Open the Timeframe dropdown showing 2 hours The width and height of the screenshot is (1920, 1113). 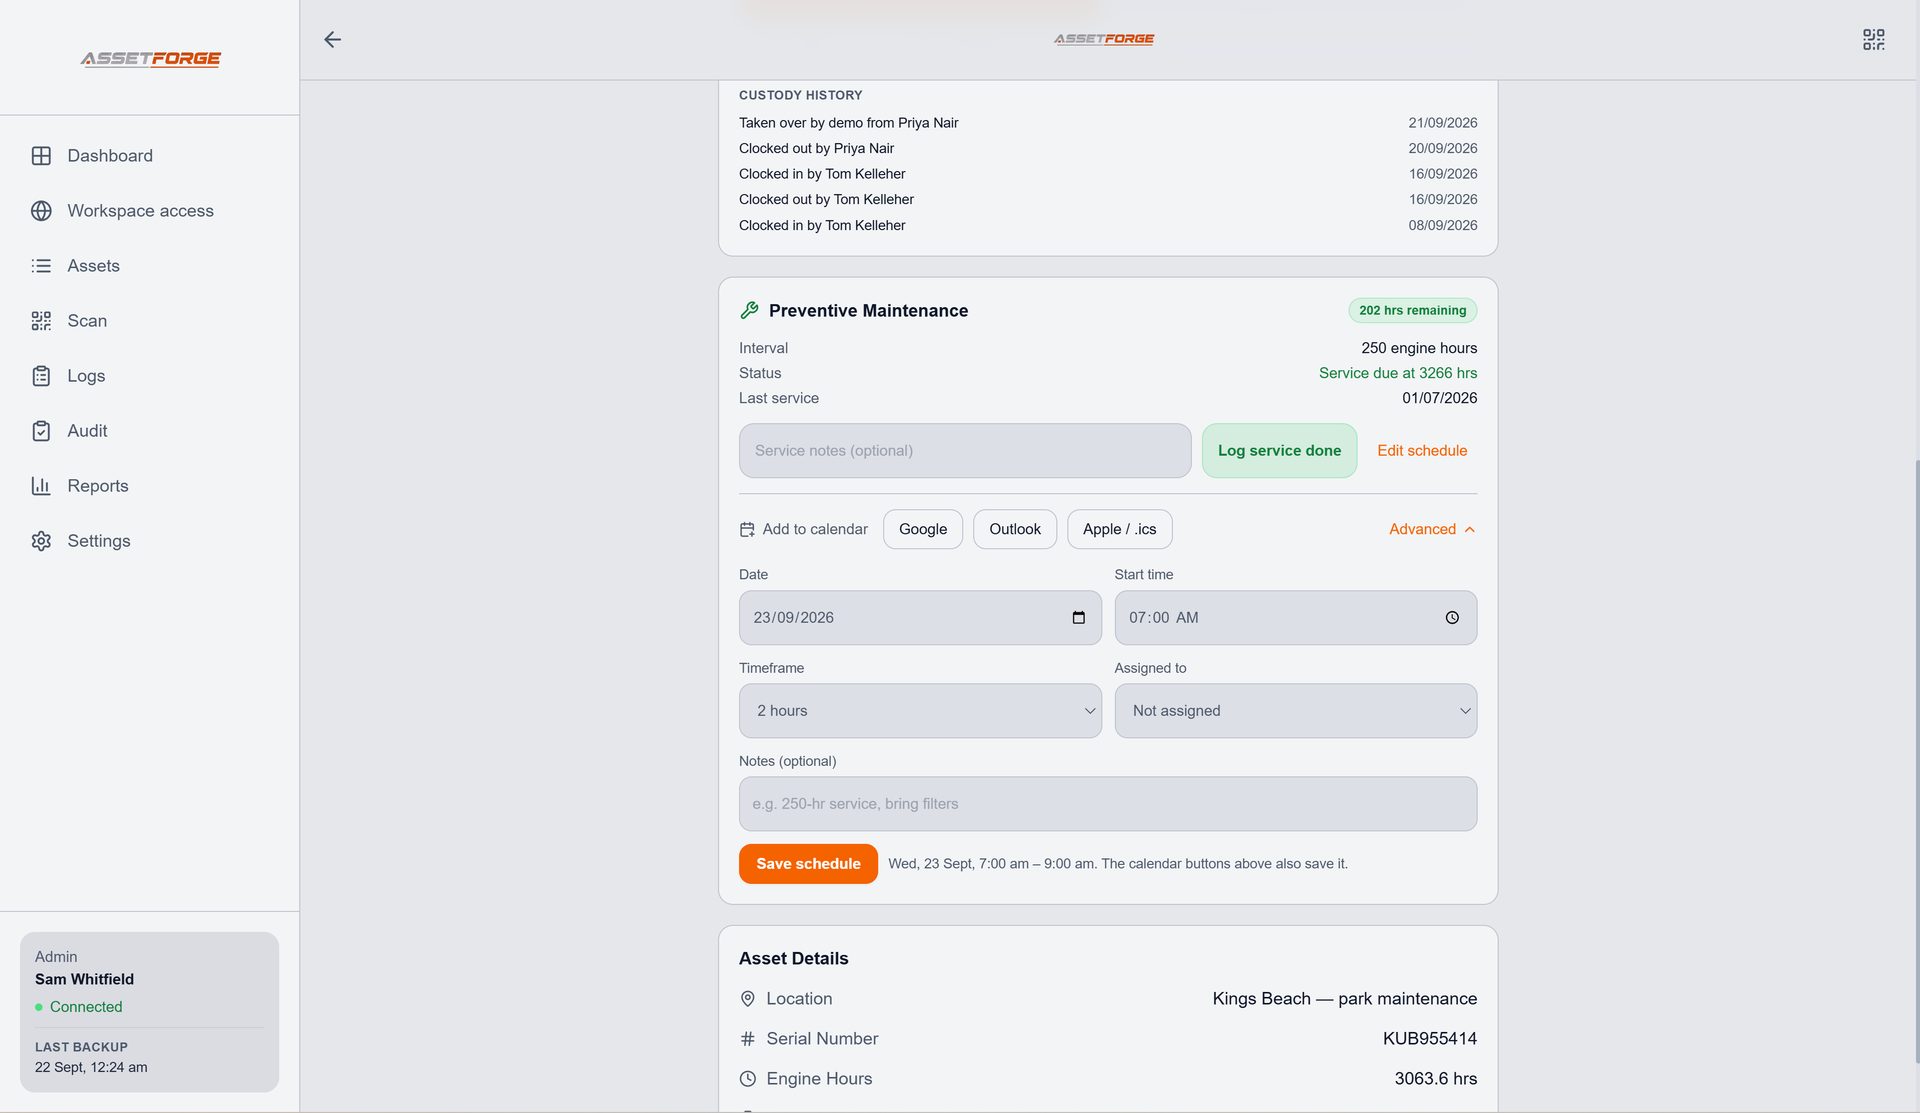(x=920, y=711)
